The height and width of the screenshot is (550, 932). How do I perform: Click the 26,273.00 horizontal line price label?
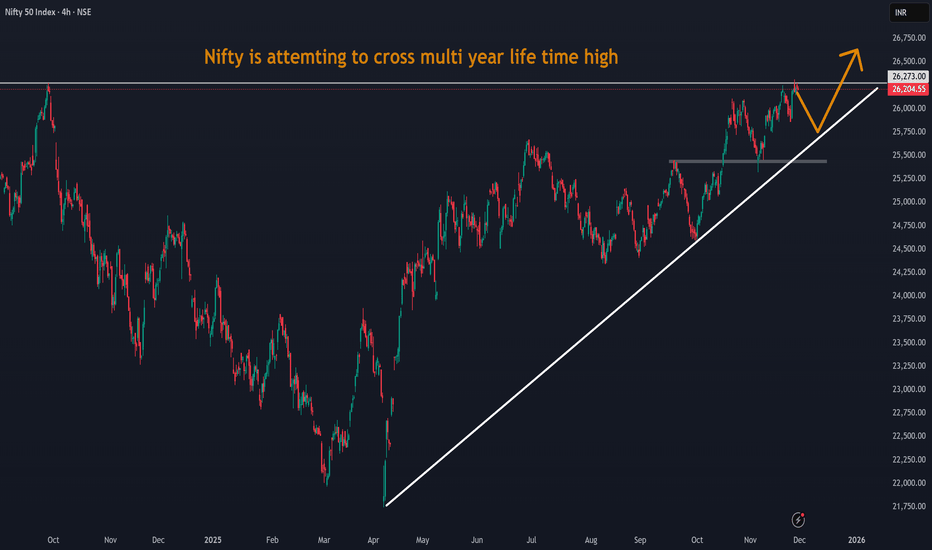click(x=903, y=76)
